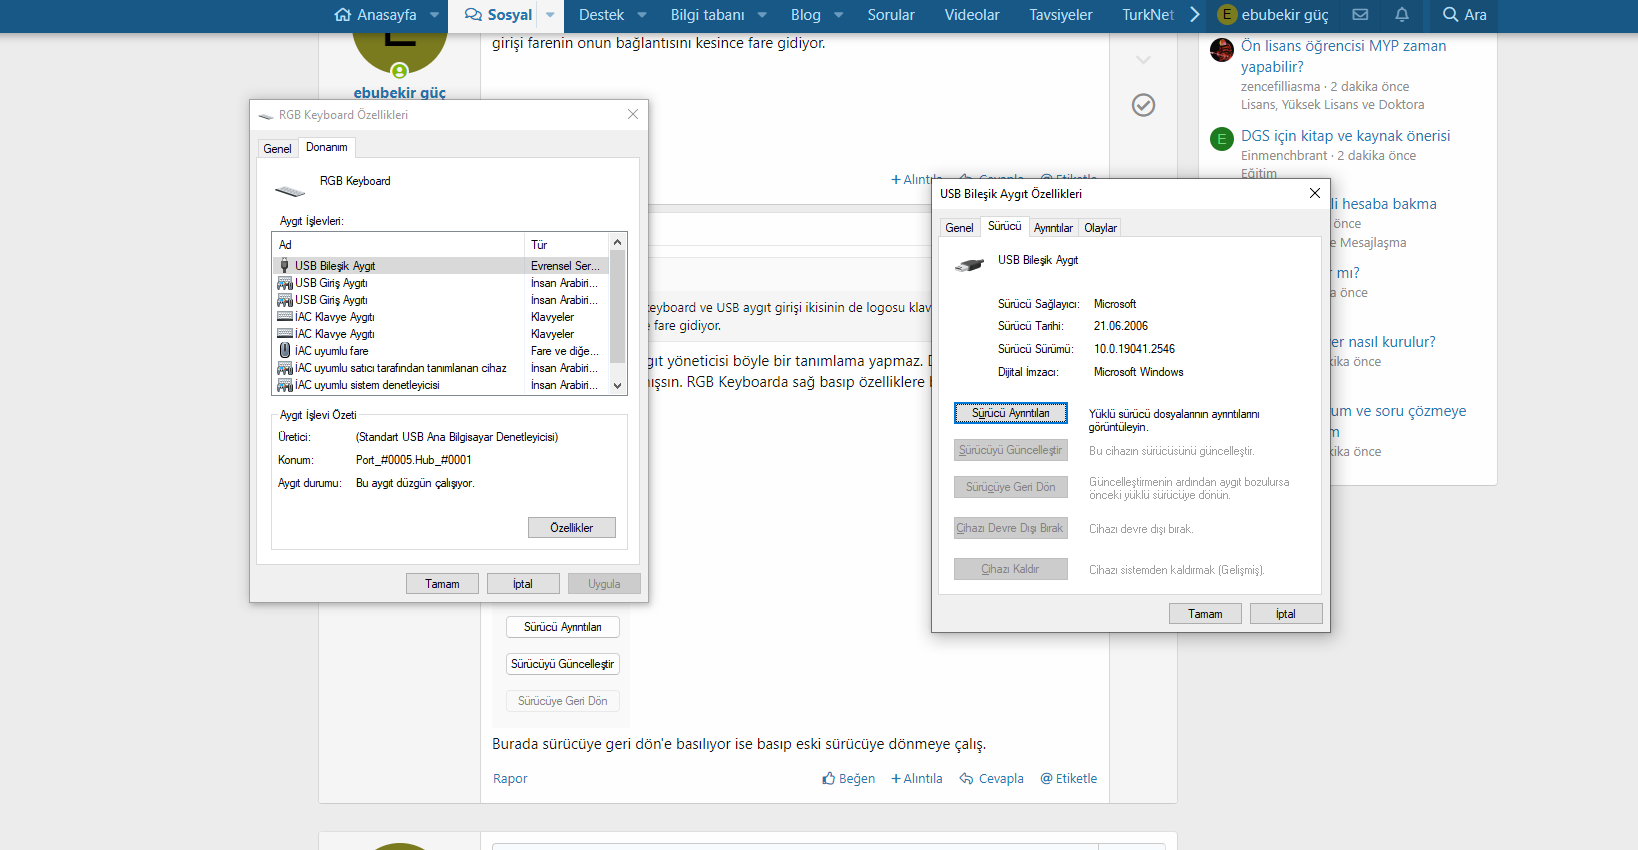Click the mouse icon of İAC uyumlu fare

coord(285,351)
